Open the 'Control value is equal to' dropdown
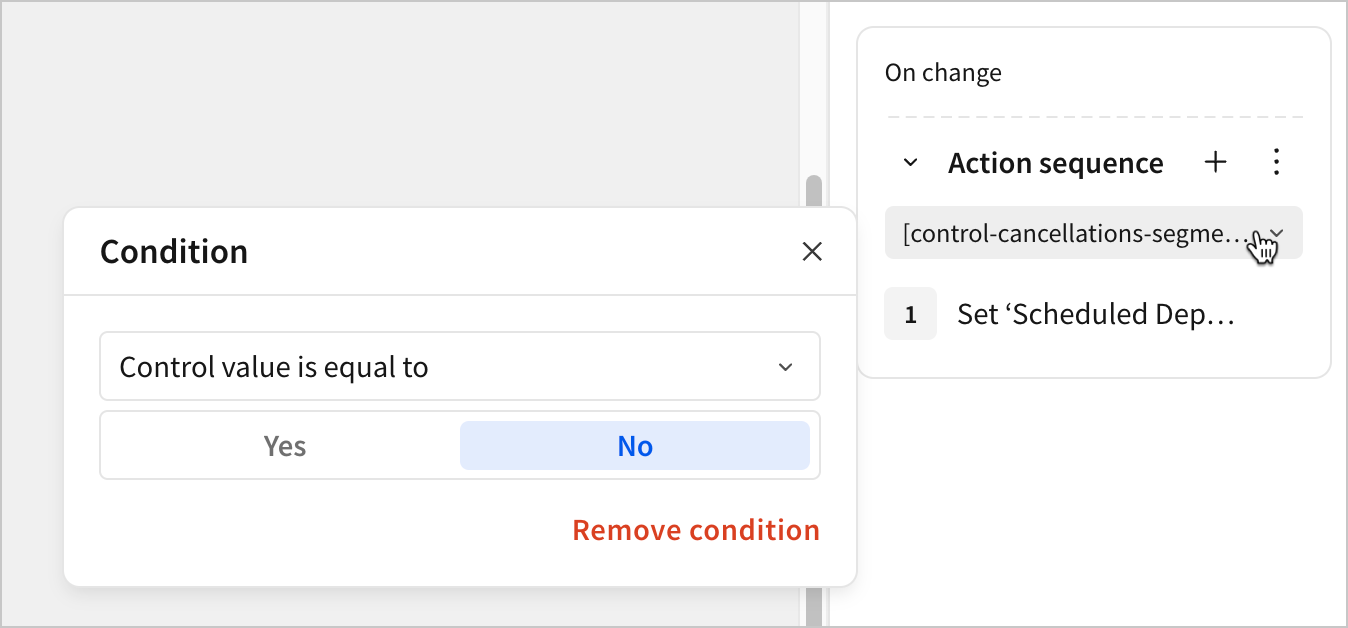The height and width of the screenshot is (628, 1348). coord(459,367)
